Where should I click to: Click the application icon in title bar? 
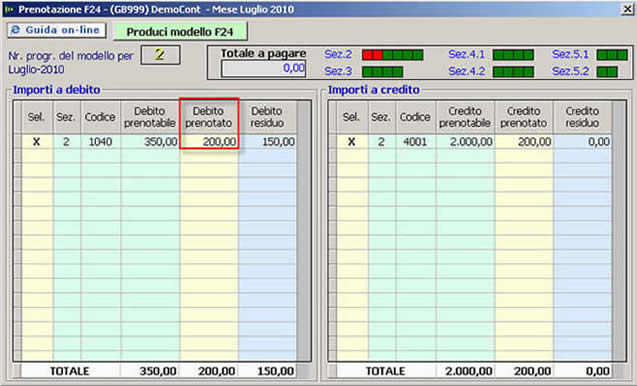coord(9,9)
